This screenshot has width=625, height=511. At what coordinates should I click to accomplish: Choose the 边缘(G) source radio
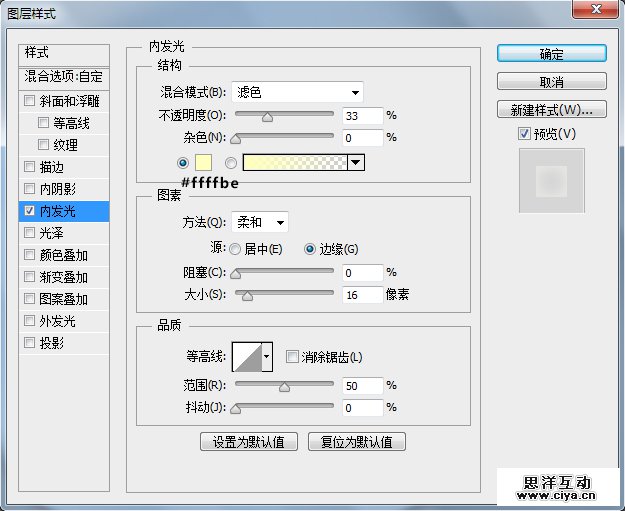coord(310,249)
